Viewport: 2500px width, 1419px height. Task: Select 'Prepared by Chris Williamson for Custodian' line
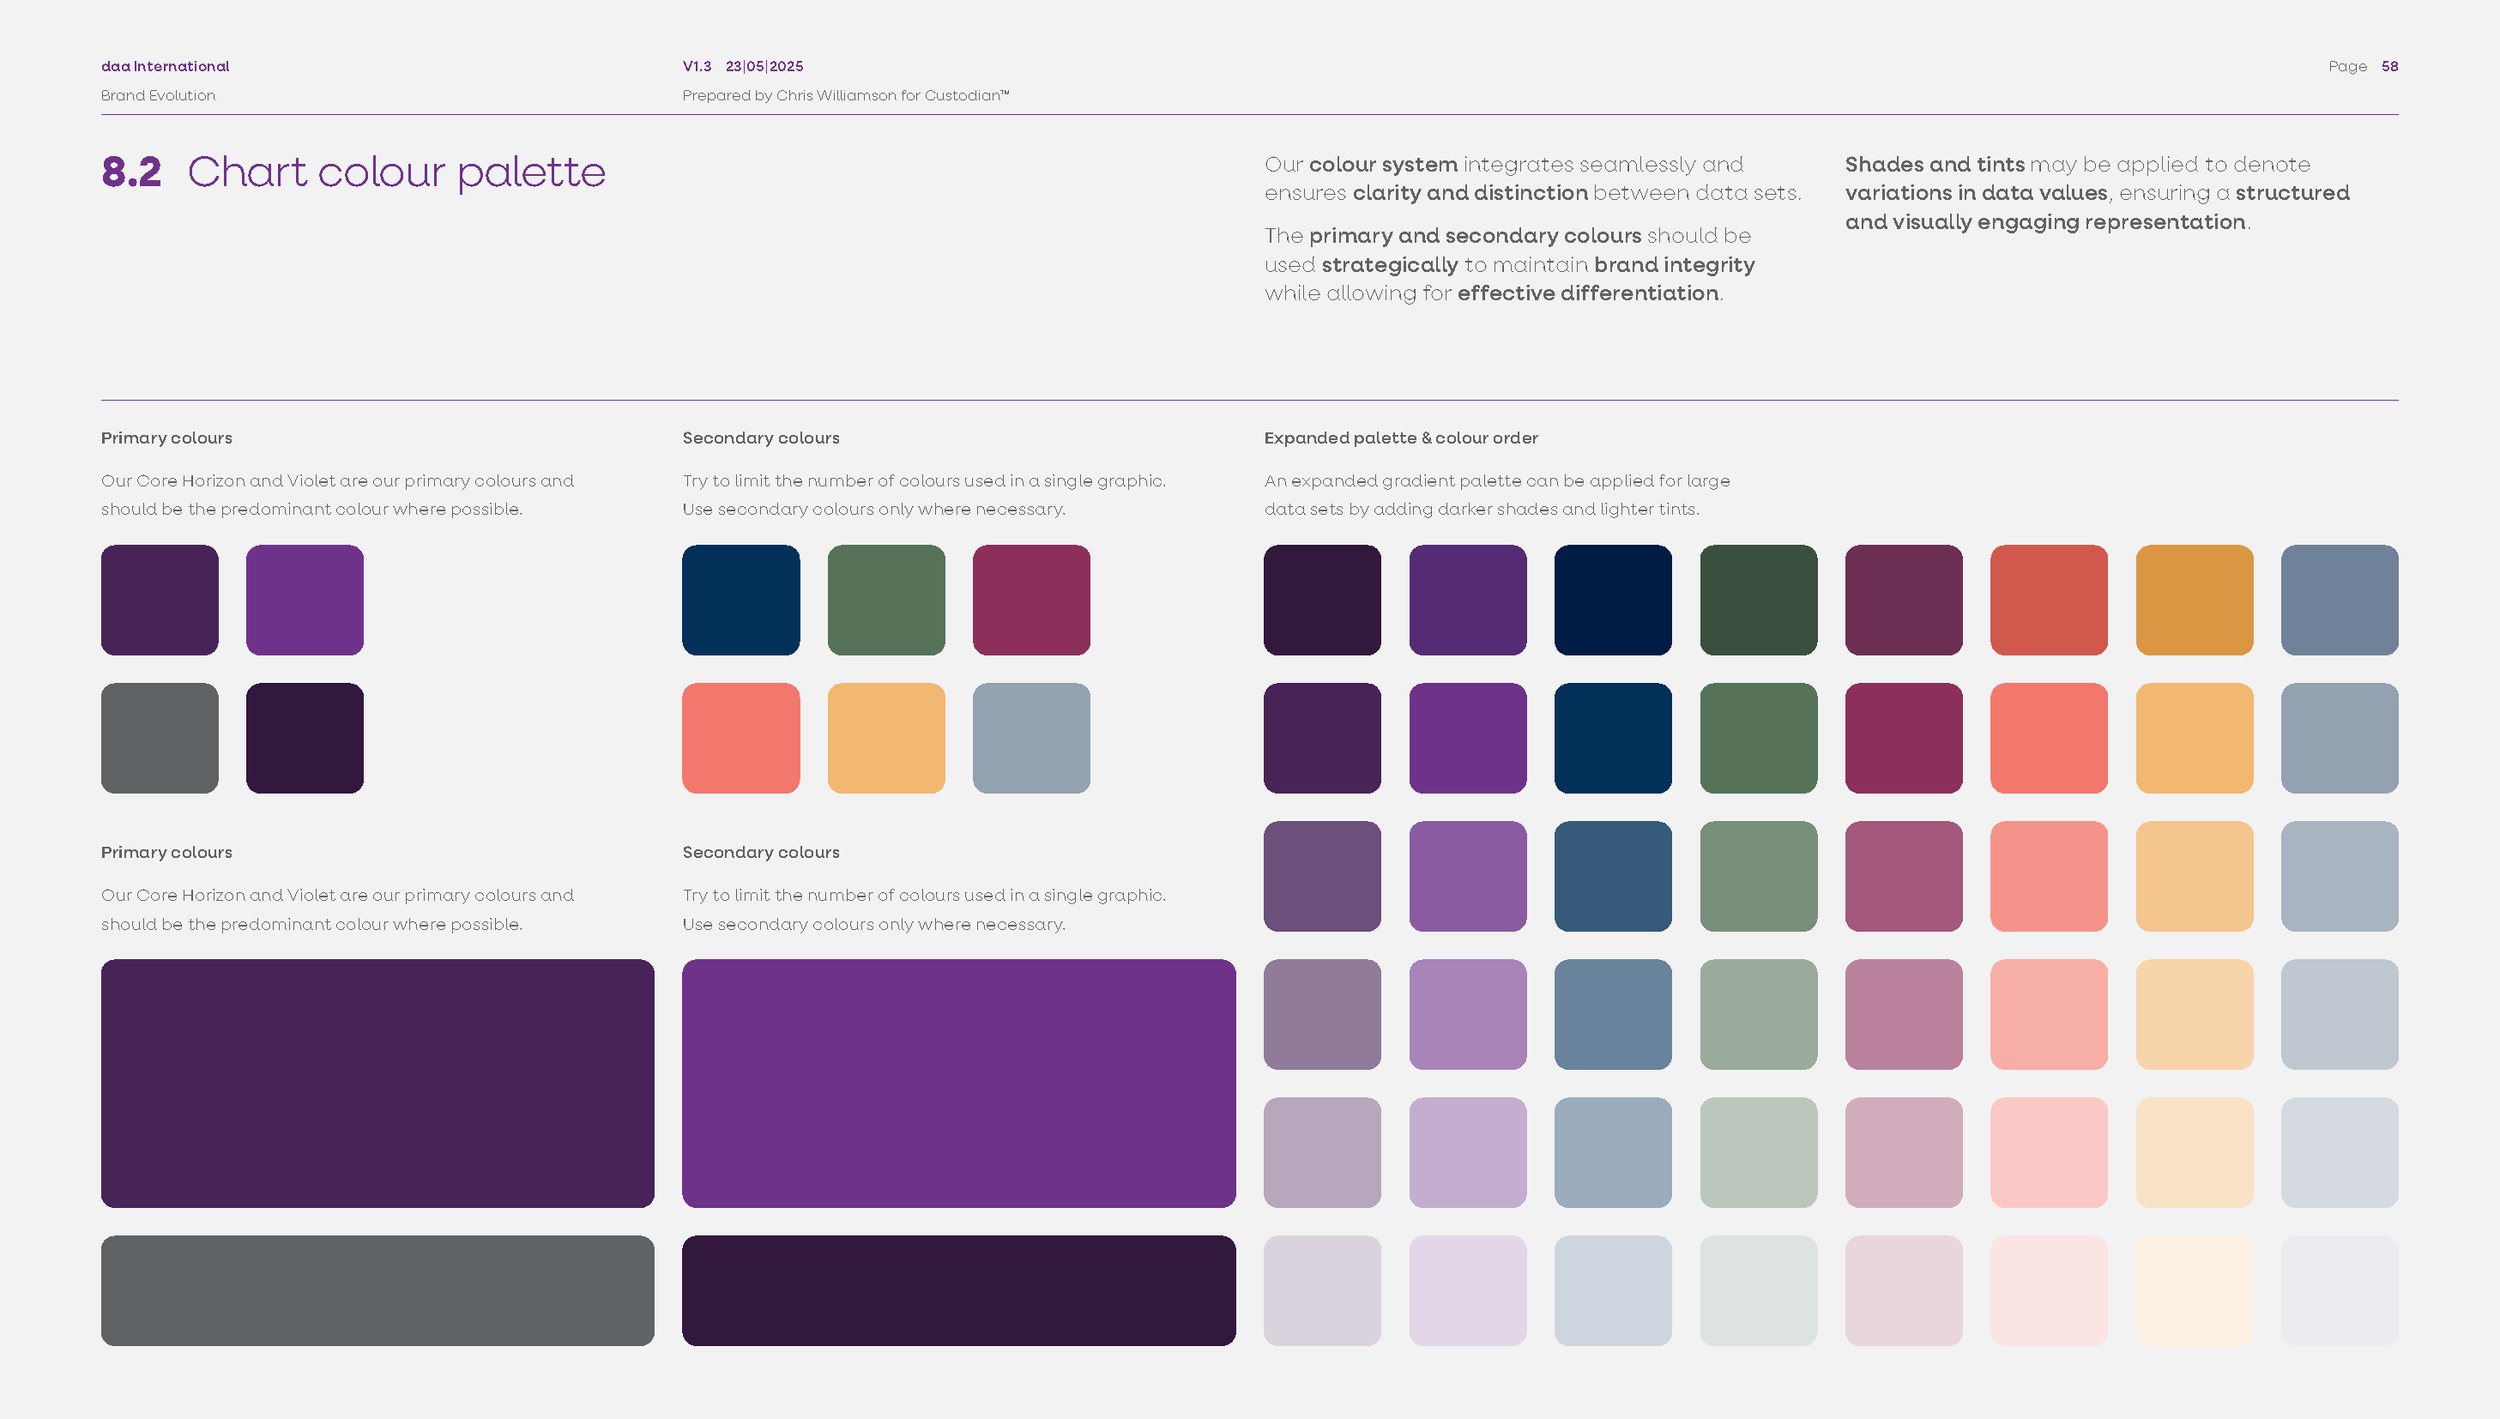point(846,95)
